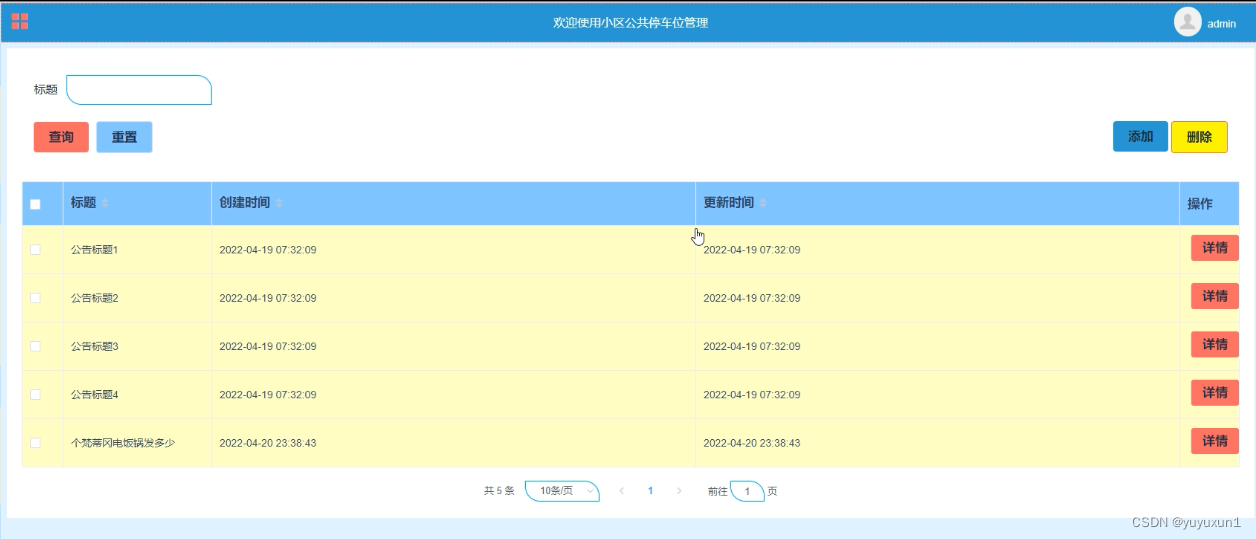The image size is (1256, 539).
Task: Focus the 标题 search input field
Action: pyautogui.click(x=139, y=90)
